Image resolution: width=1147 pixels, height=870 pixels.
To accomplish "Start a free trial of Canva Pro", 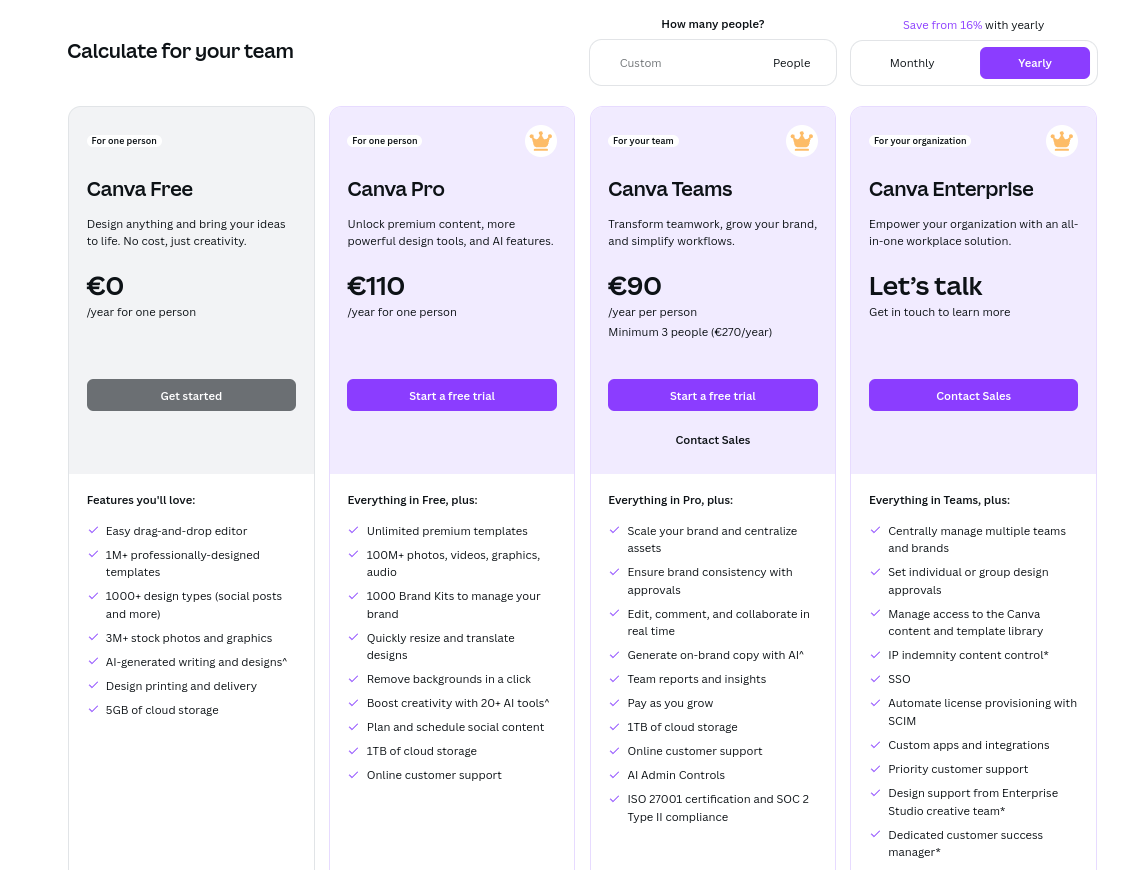I will (452, 395).
